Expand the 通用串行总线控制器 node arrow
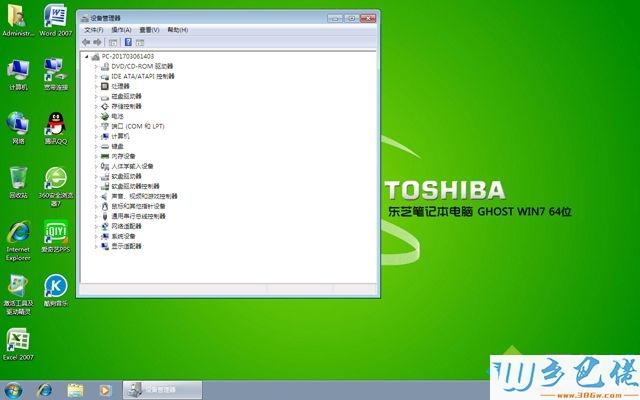Viewport: 640px width, 400px height. tap(96, 216)
